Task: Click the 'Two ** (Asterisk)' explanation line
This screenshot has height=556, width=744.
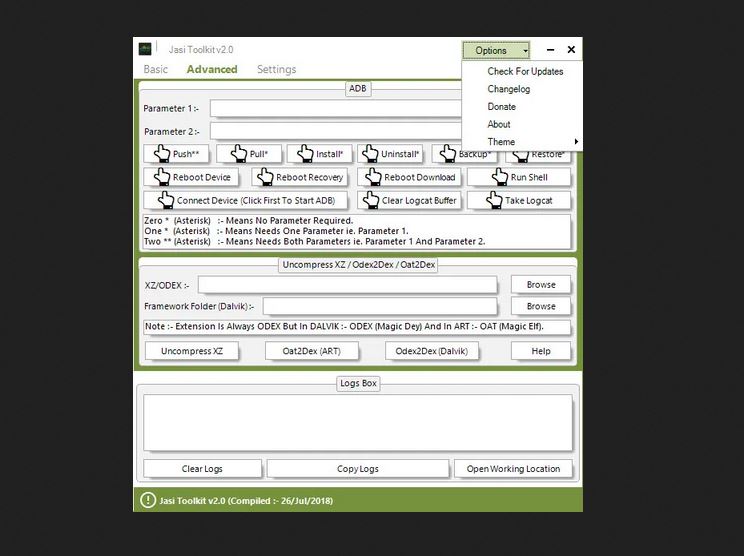Action: coord(315,241)
